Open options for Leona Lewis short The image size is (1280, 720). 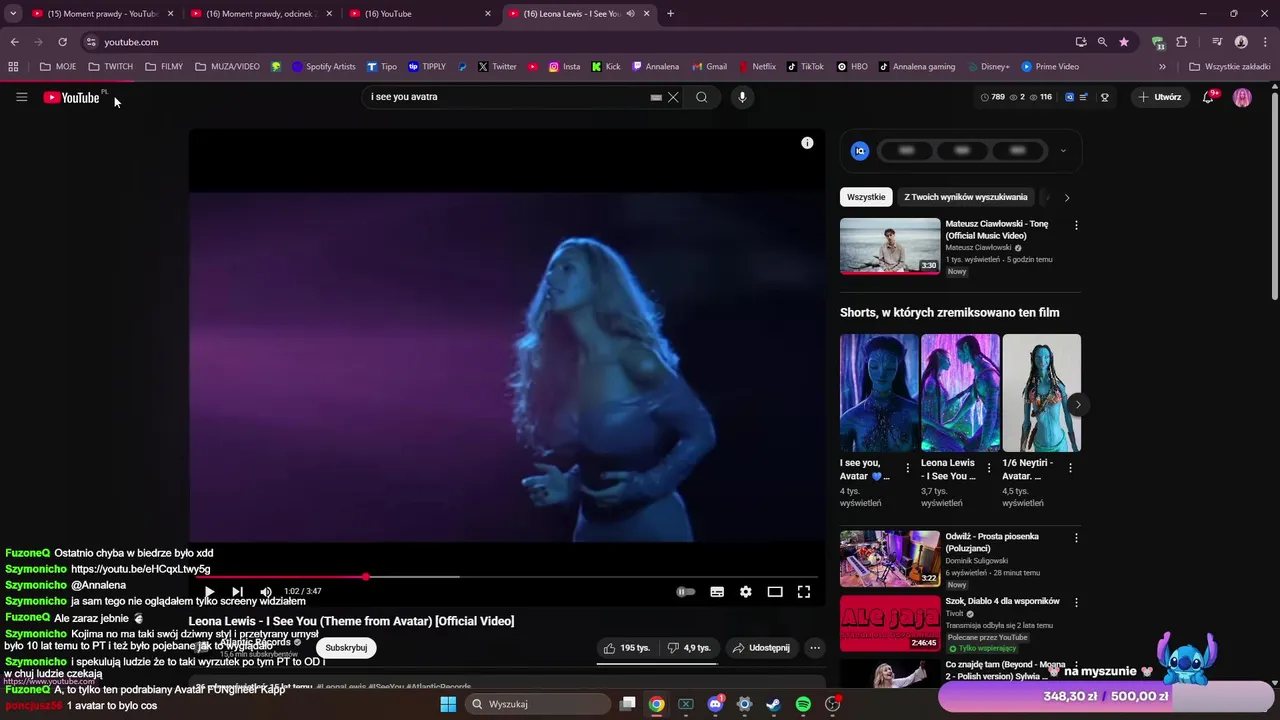tap(989, 467)
